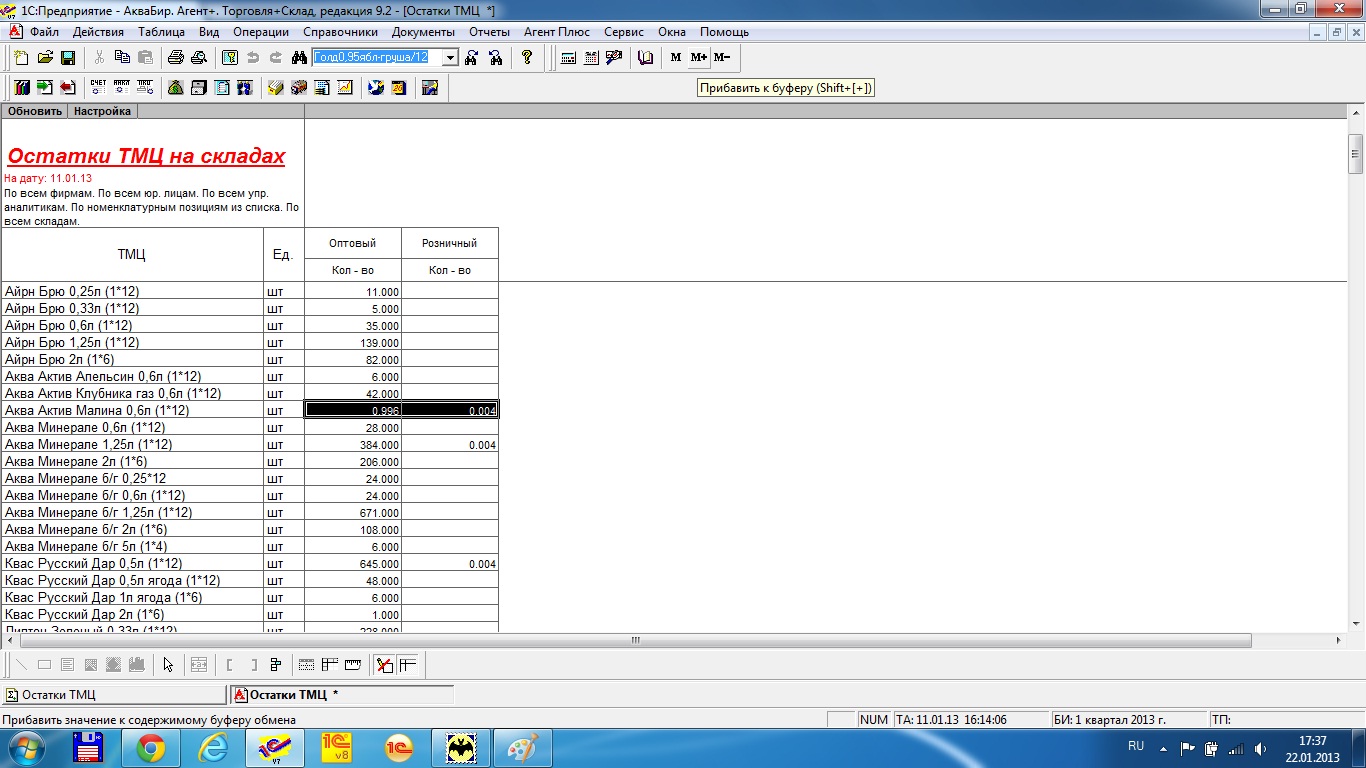
Task: Open the two-people contractors icon
Action: (245, 88)
